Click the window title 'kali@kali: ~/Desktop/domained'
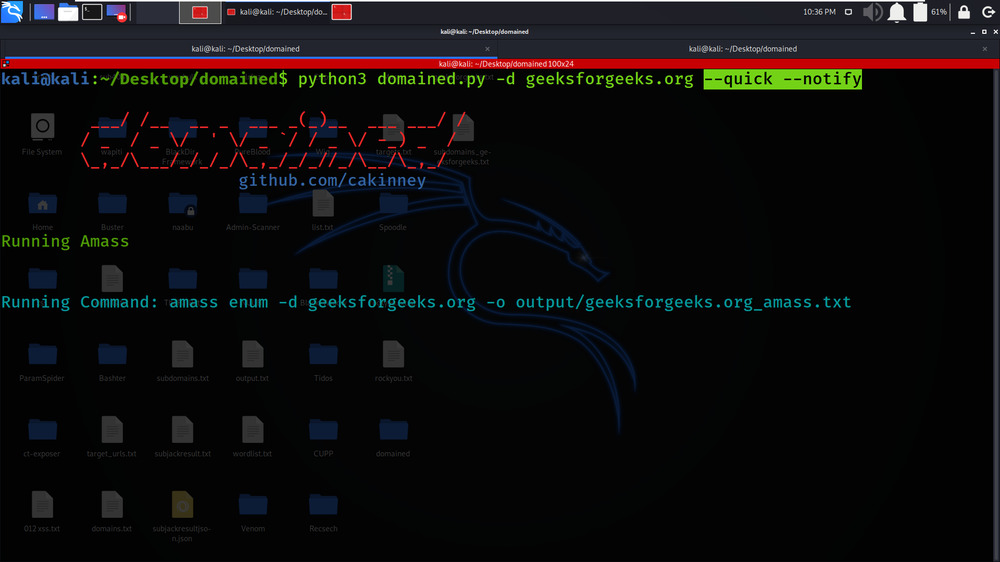Image resolution: width=1000 pixels, height=562 pixels. point(484,32)
